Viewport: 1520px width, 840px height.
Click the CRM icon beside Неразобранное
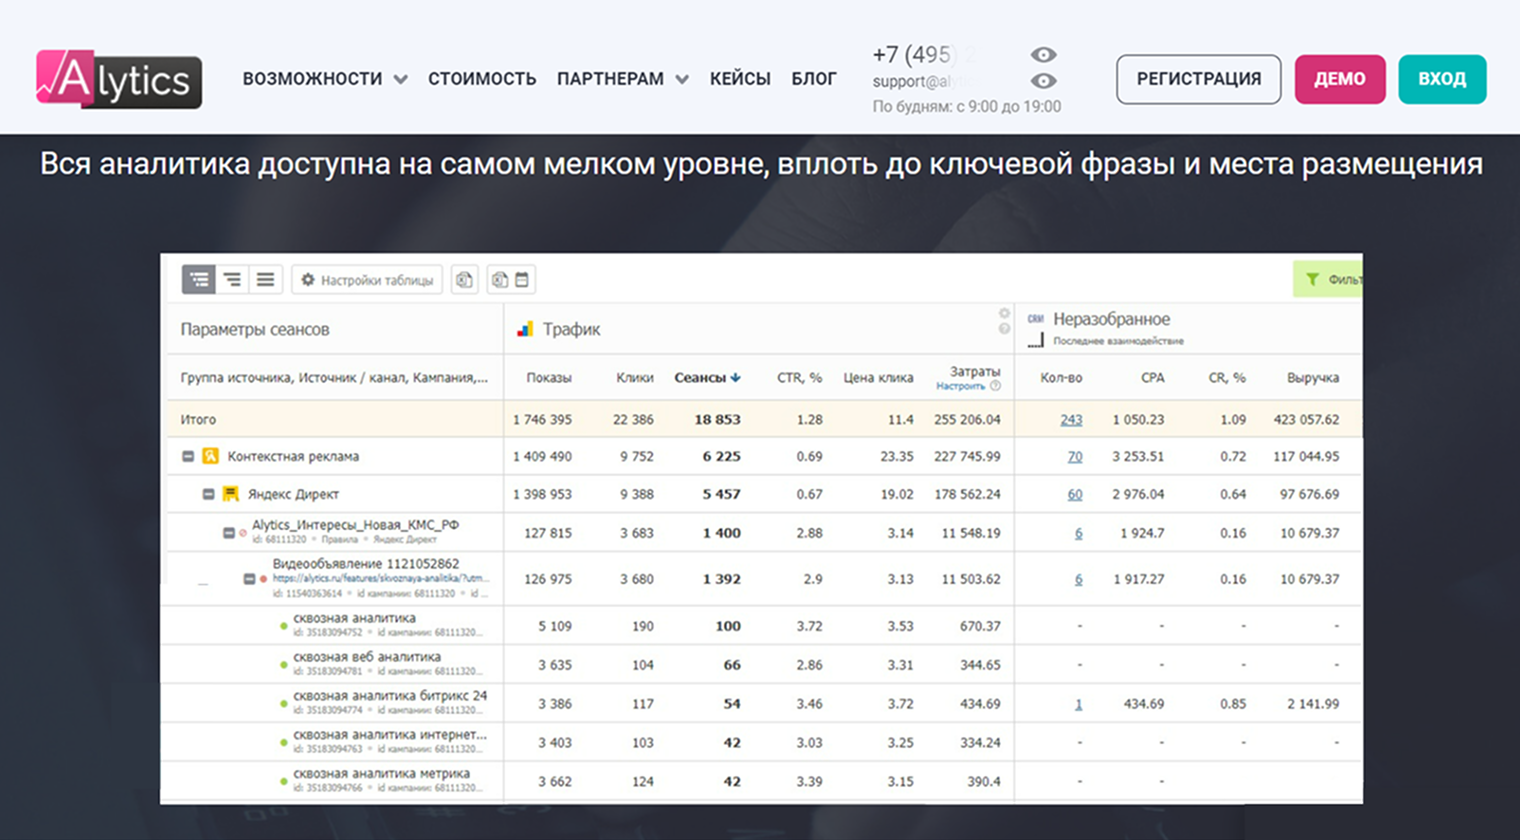click(1036, 319)
